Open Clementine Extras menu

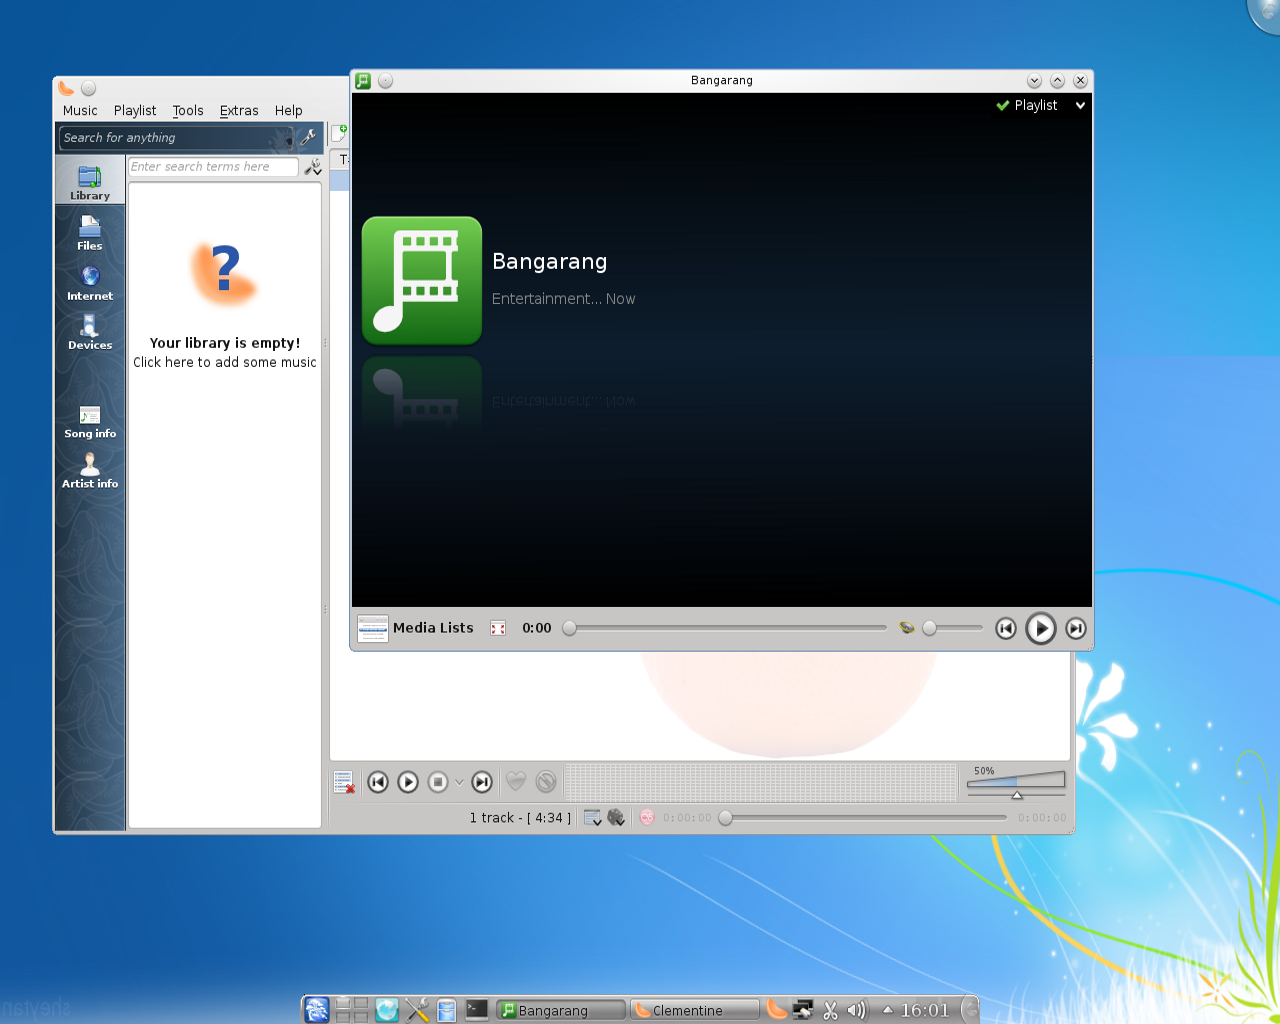click(239, 111)
